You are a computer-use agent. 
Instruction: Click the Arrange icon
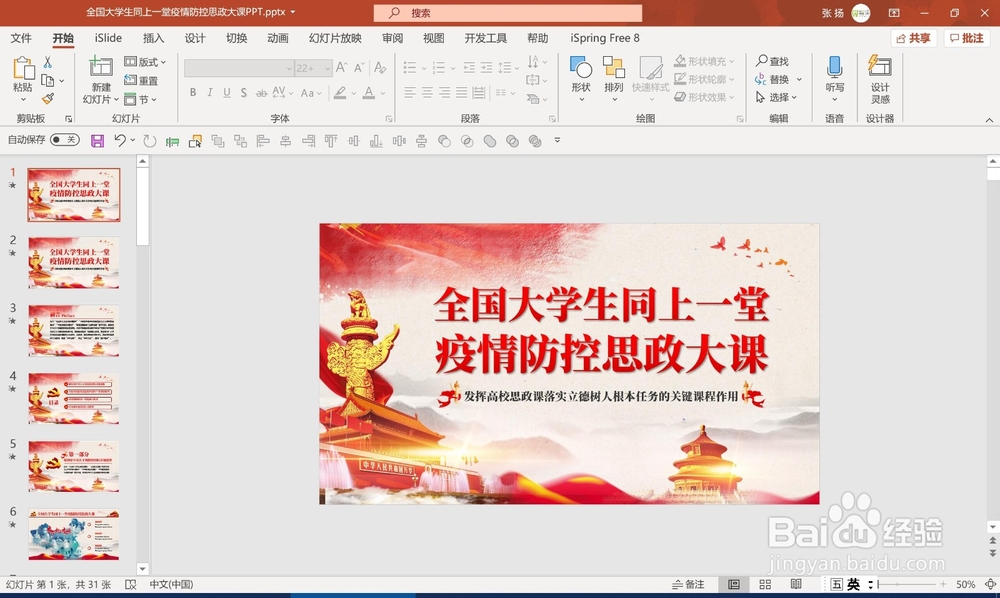point(614,67)
